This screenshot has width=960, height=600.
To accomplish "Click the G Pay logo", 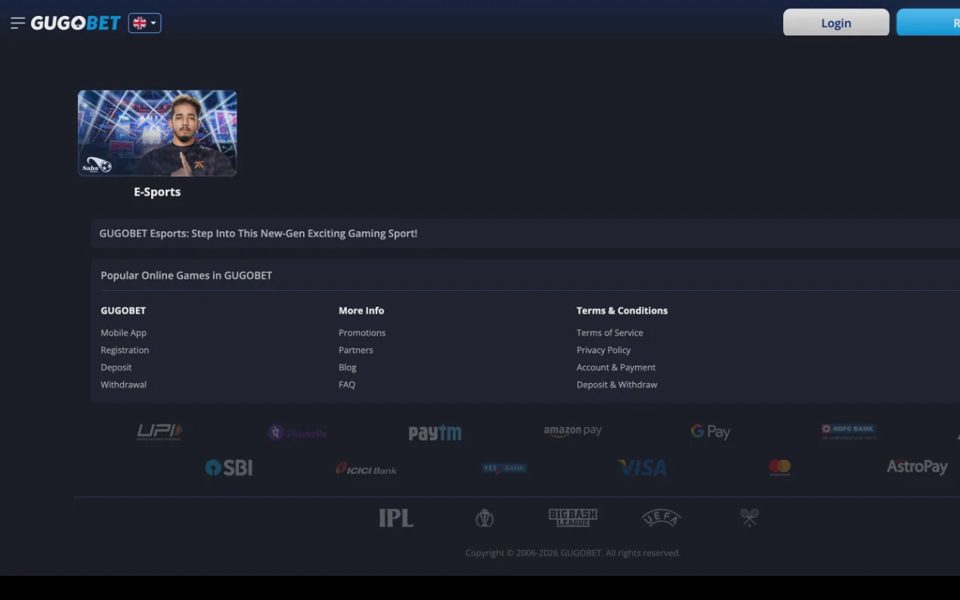I will [x=710, y=432].
